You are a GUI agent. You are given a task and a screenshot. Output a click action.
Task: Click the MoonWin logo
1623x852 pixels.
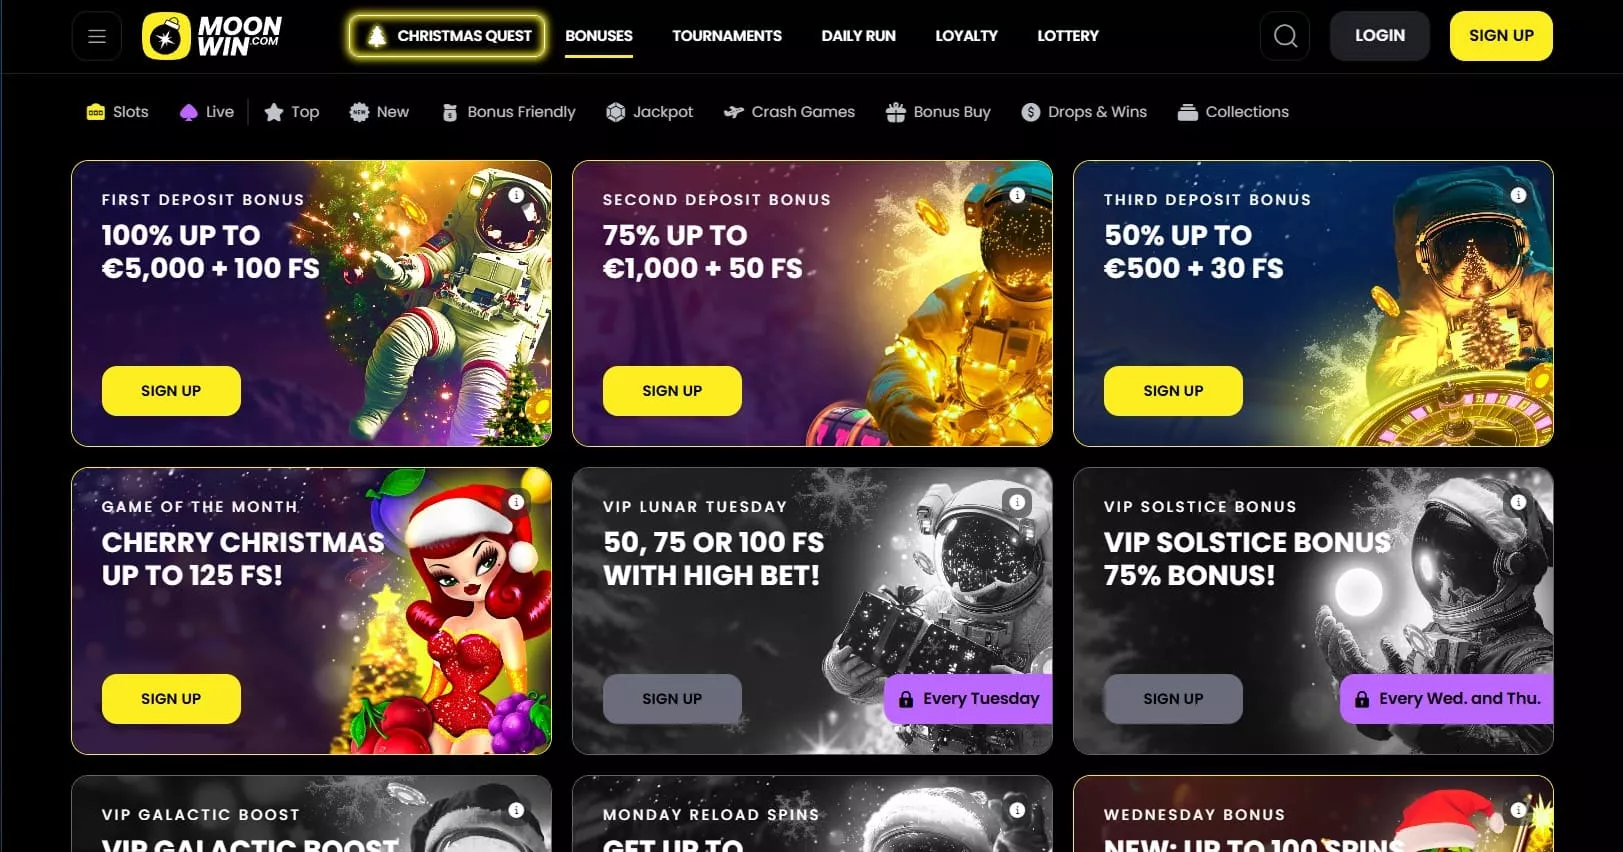[212, 36]
